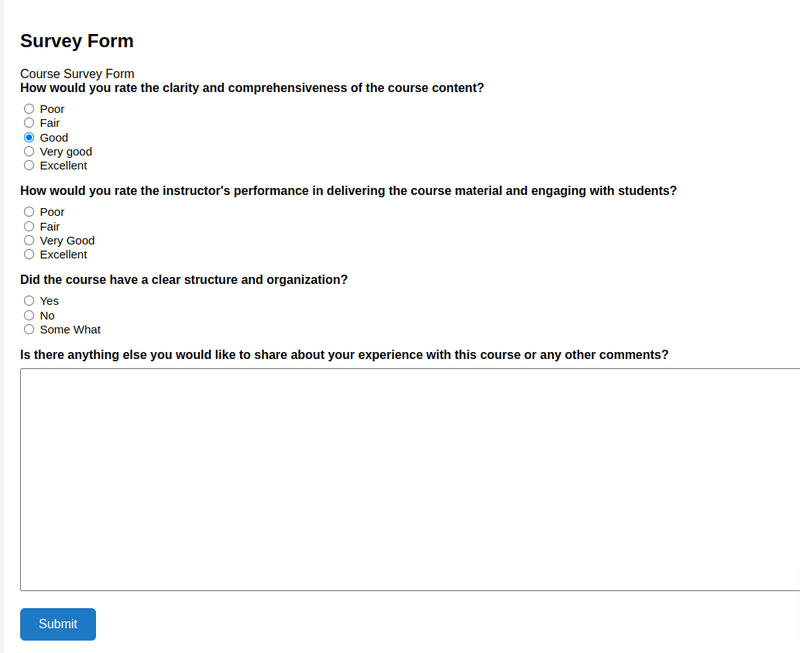The width and height of the screenshot is (800, 653).
Task: Select the Fair rating for course content clarity
Action: point(29,122)
